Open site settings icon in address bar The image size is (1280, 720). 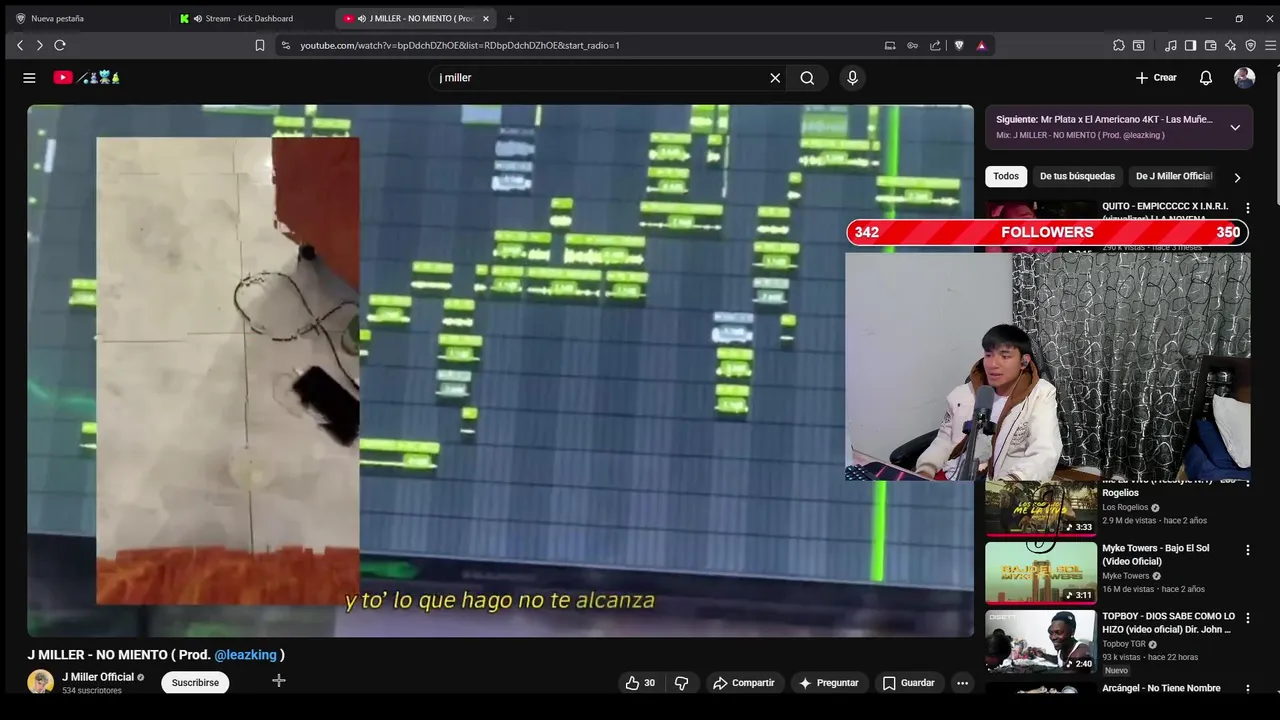point(286,45)
